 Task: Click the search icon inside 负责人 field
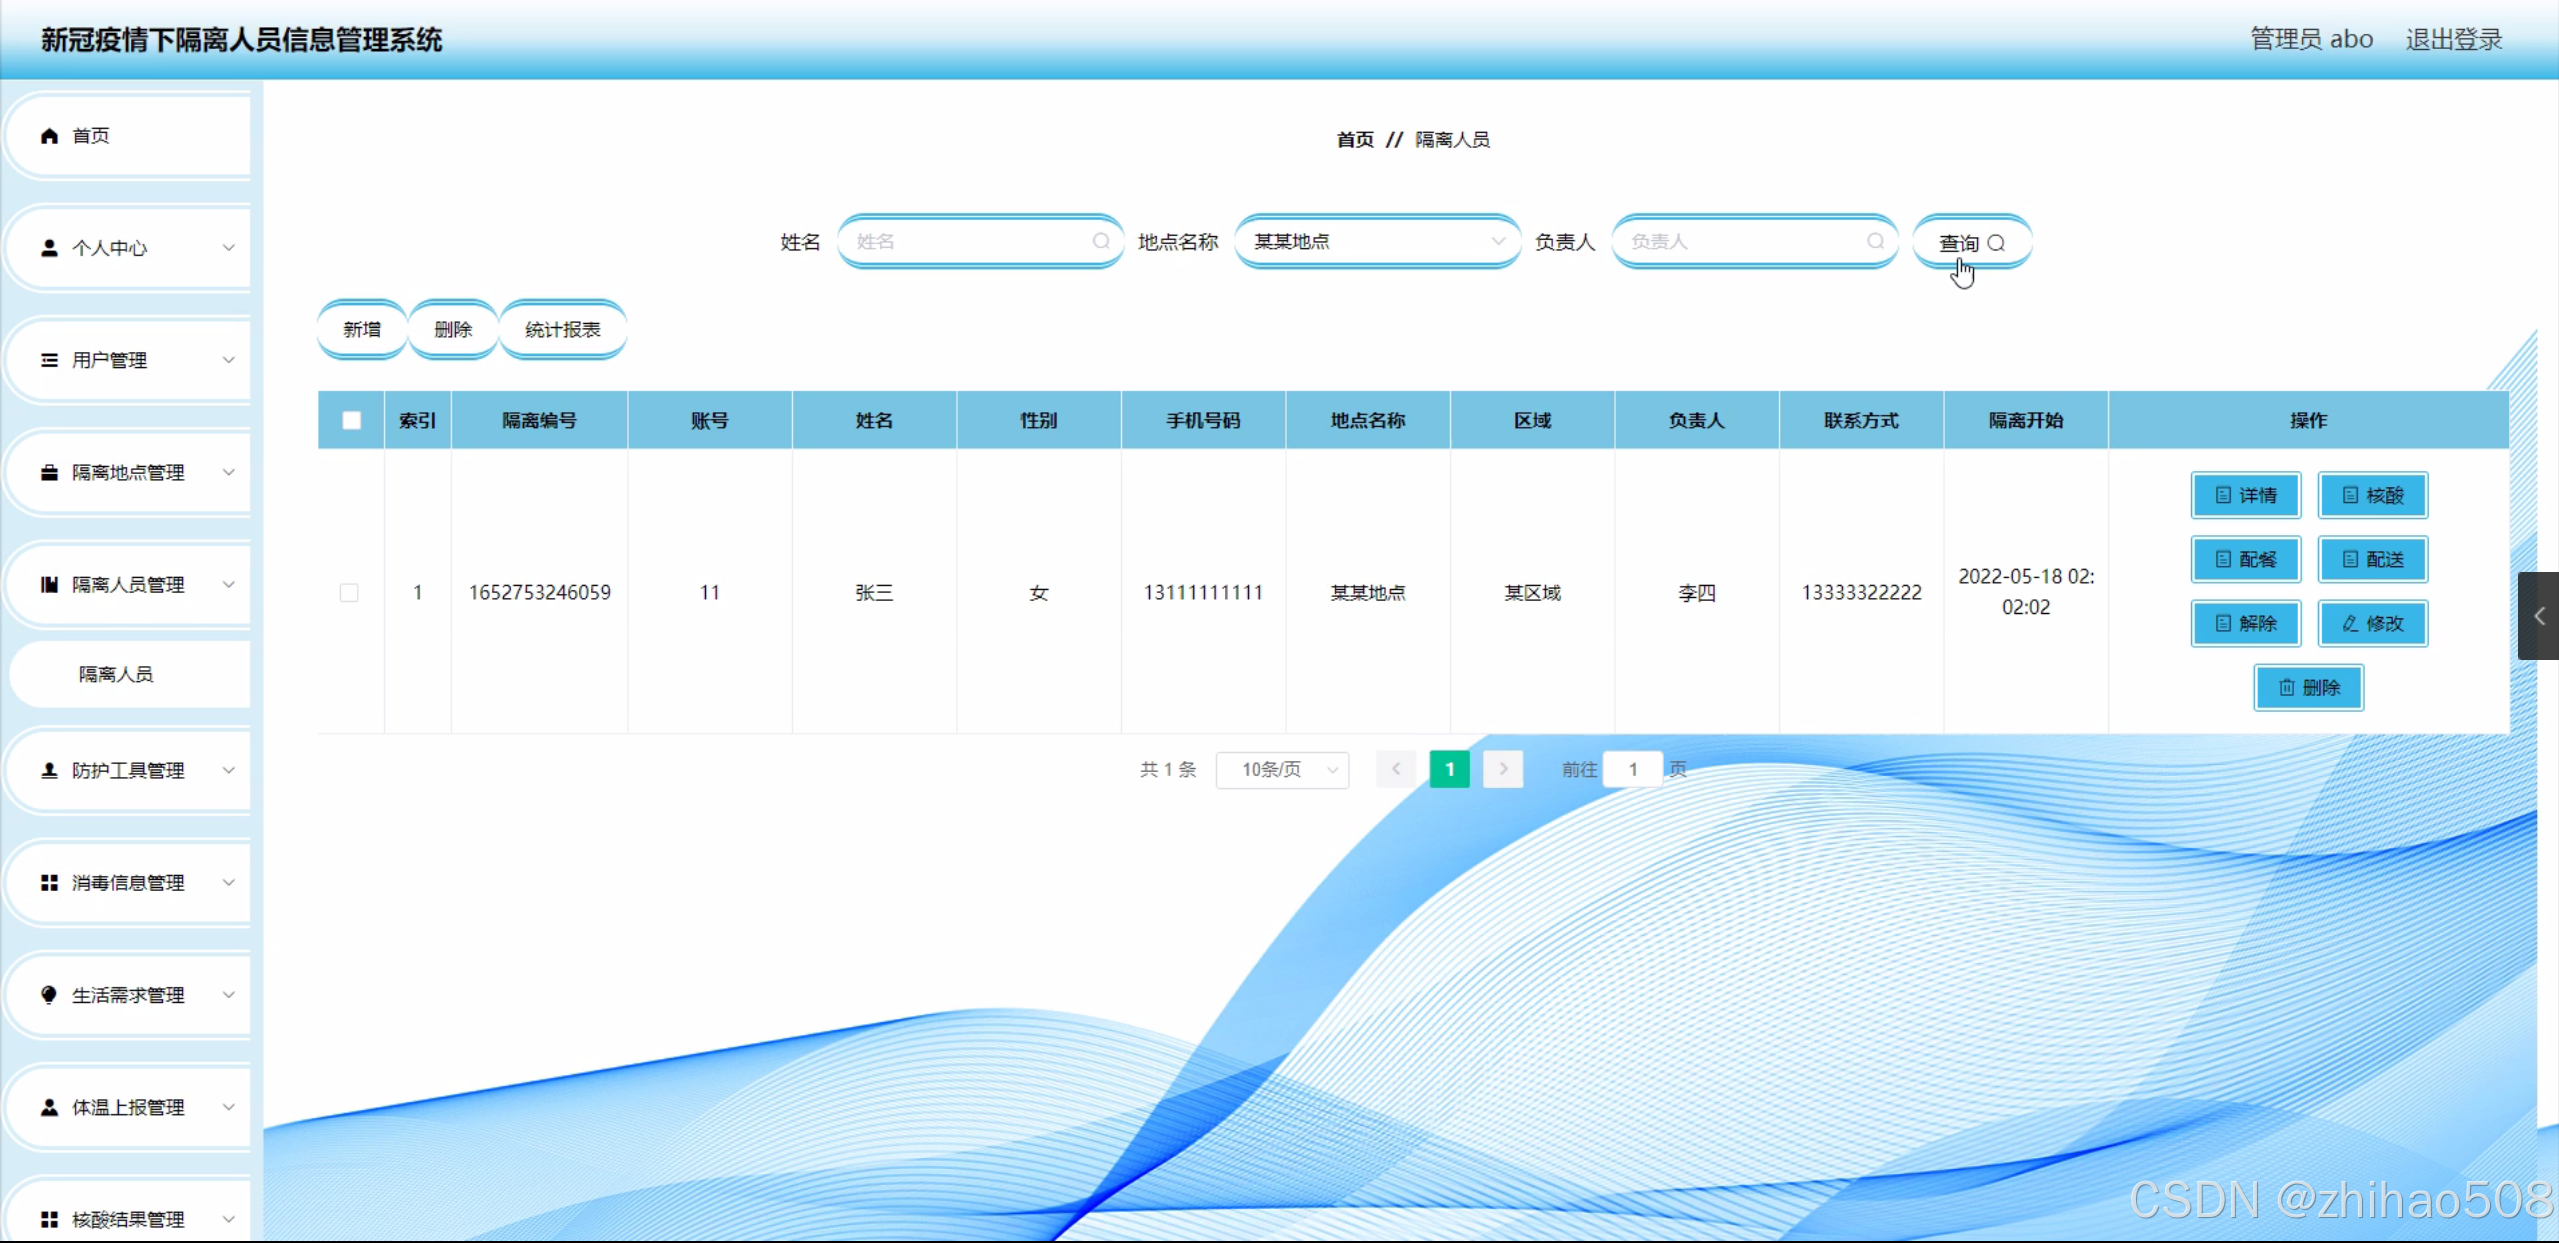(1875, 241)
